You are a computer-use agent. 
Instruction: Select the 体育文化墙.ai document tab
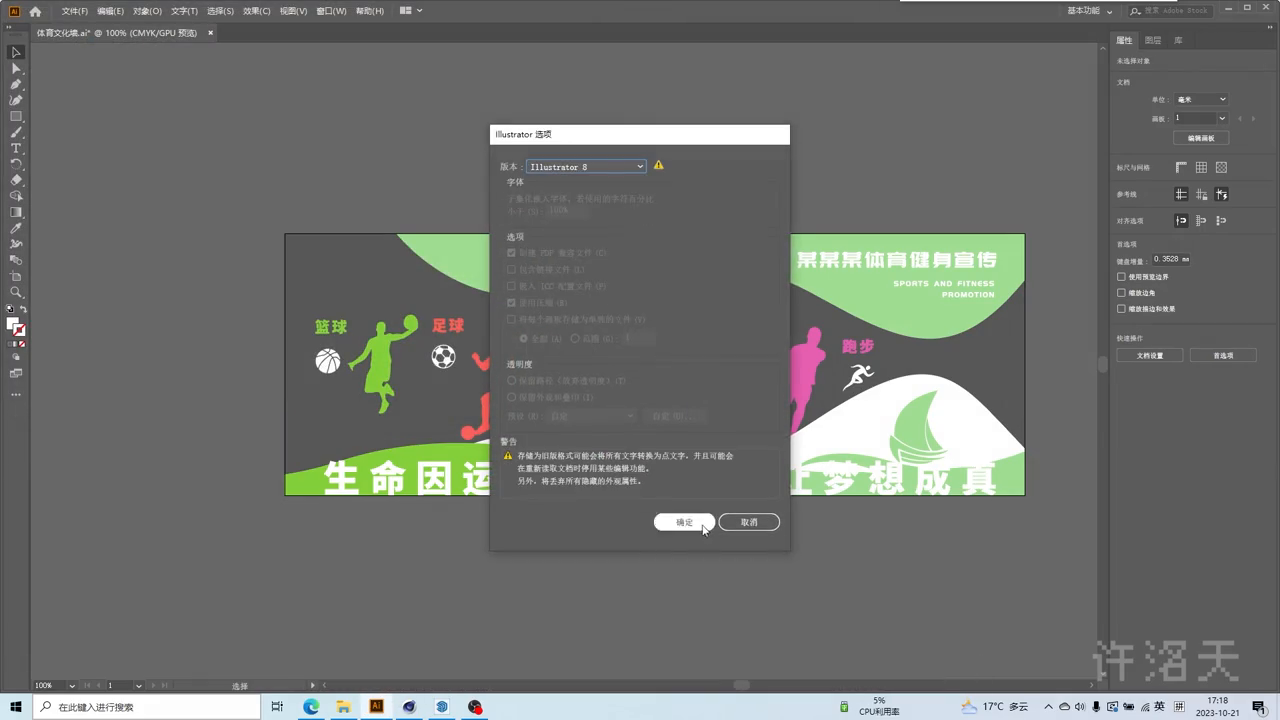pos(125,33)
